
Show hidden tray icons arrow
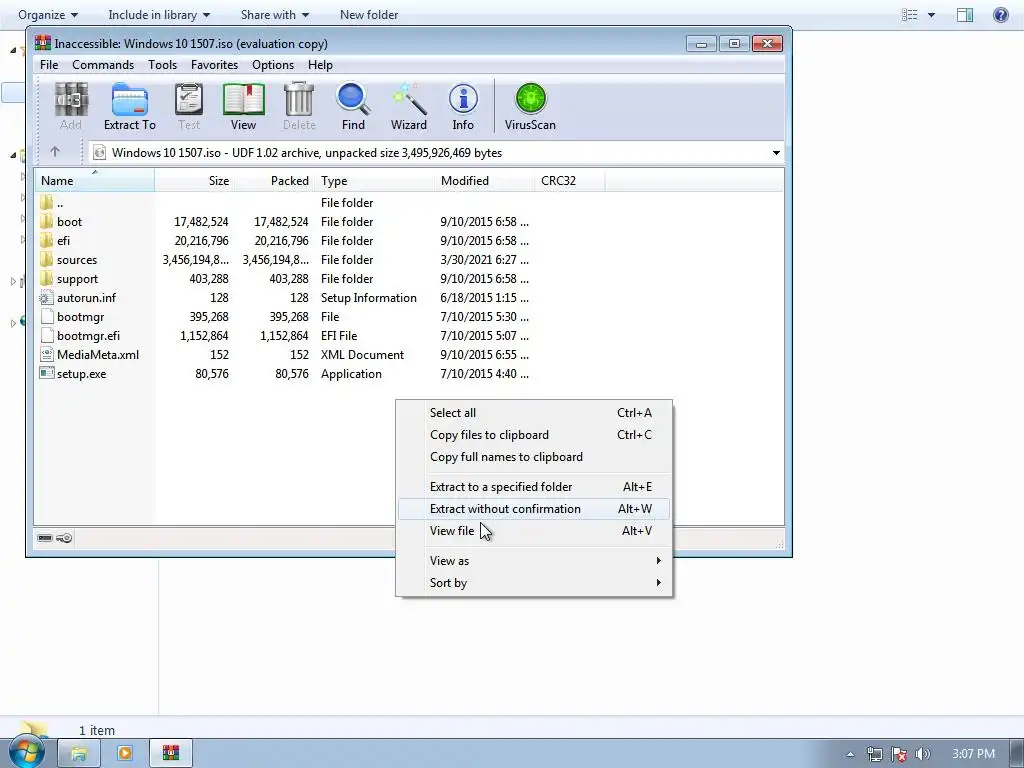coord(850,755)
